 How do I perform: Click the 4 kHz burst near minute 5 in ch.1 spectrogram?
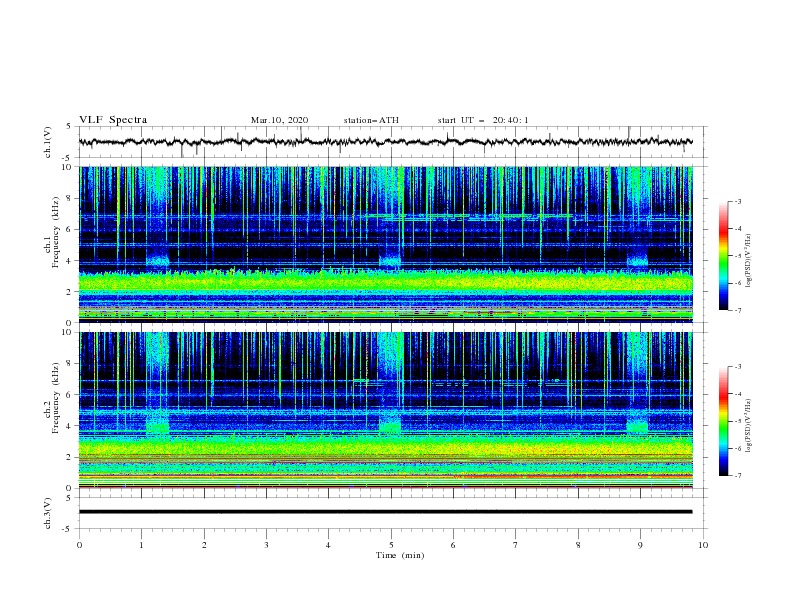pos(390,260)
